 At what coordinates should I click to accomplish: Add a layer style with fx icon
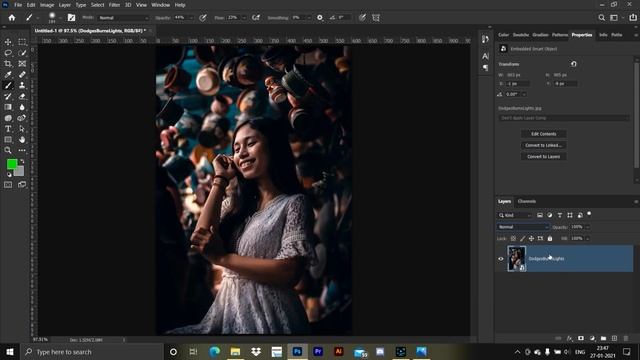tap(570, 338)
